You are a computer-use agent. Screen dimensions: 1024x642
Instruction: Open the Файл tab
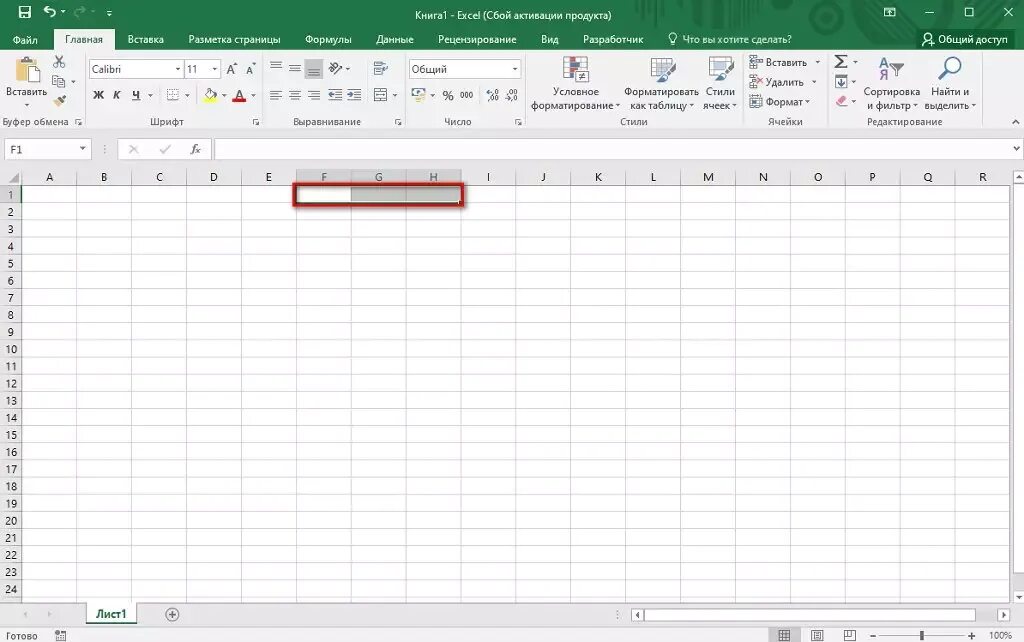pyautogui.click(x=25, y=39)
